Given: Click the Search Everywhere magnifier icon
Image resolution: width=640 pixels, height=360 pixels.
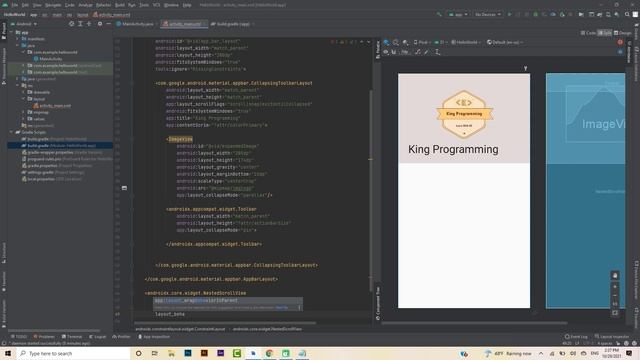Looking at the screenshot, I should (627, 14).
